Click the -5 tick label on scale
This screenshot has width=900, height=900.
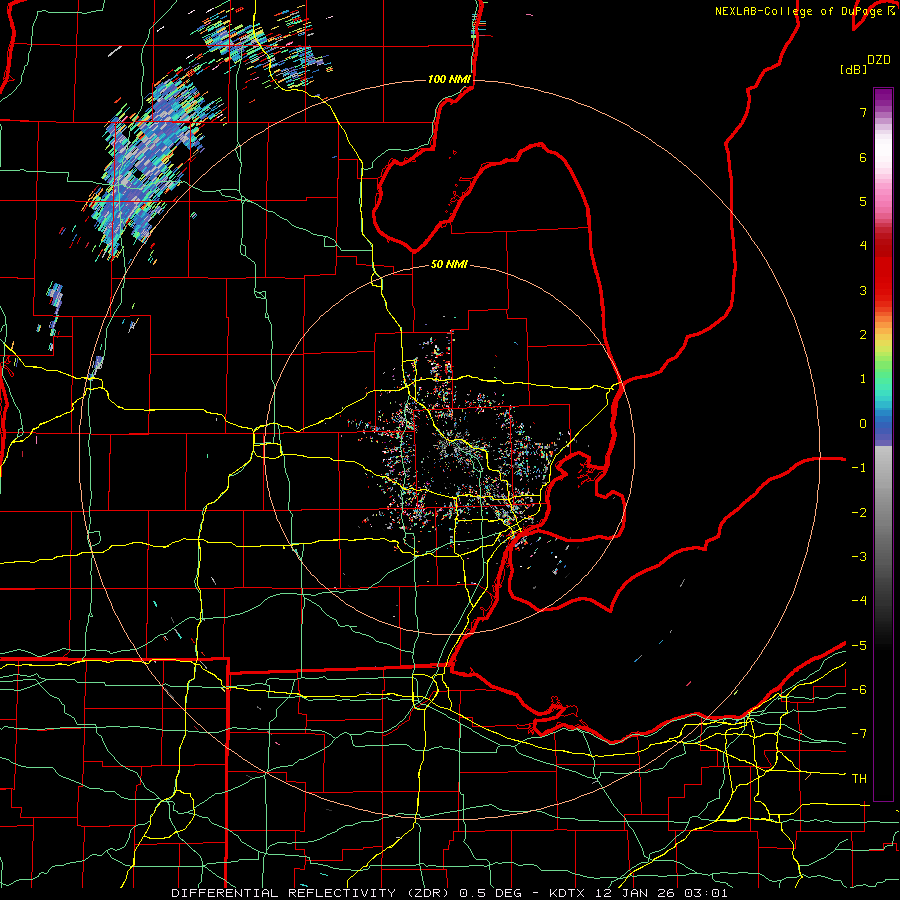859,646
